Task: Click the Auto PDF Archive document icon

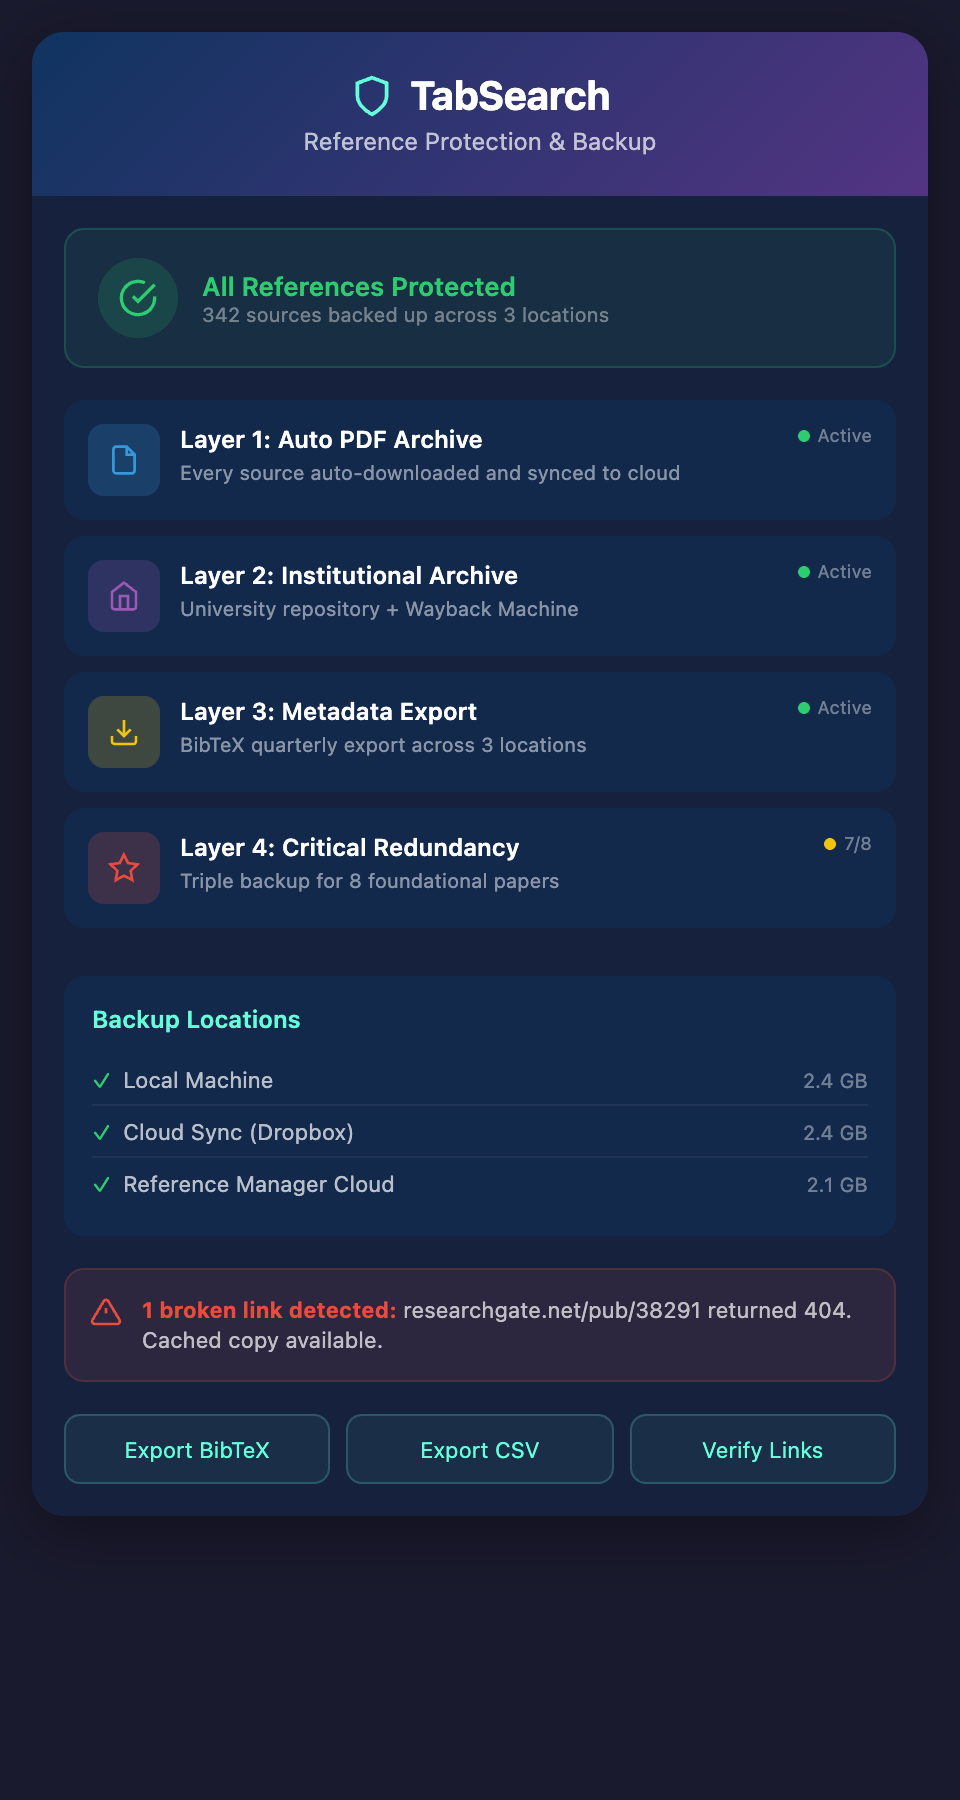Action: pos(124,460)
